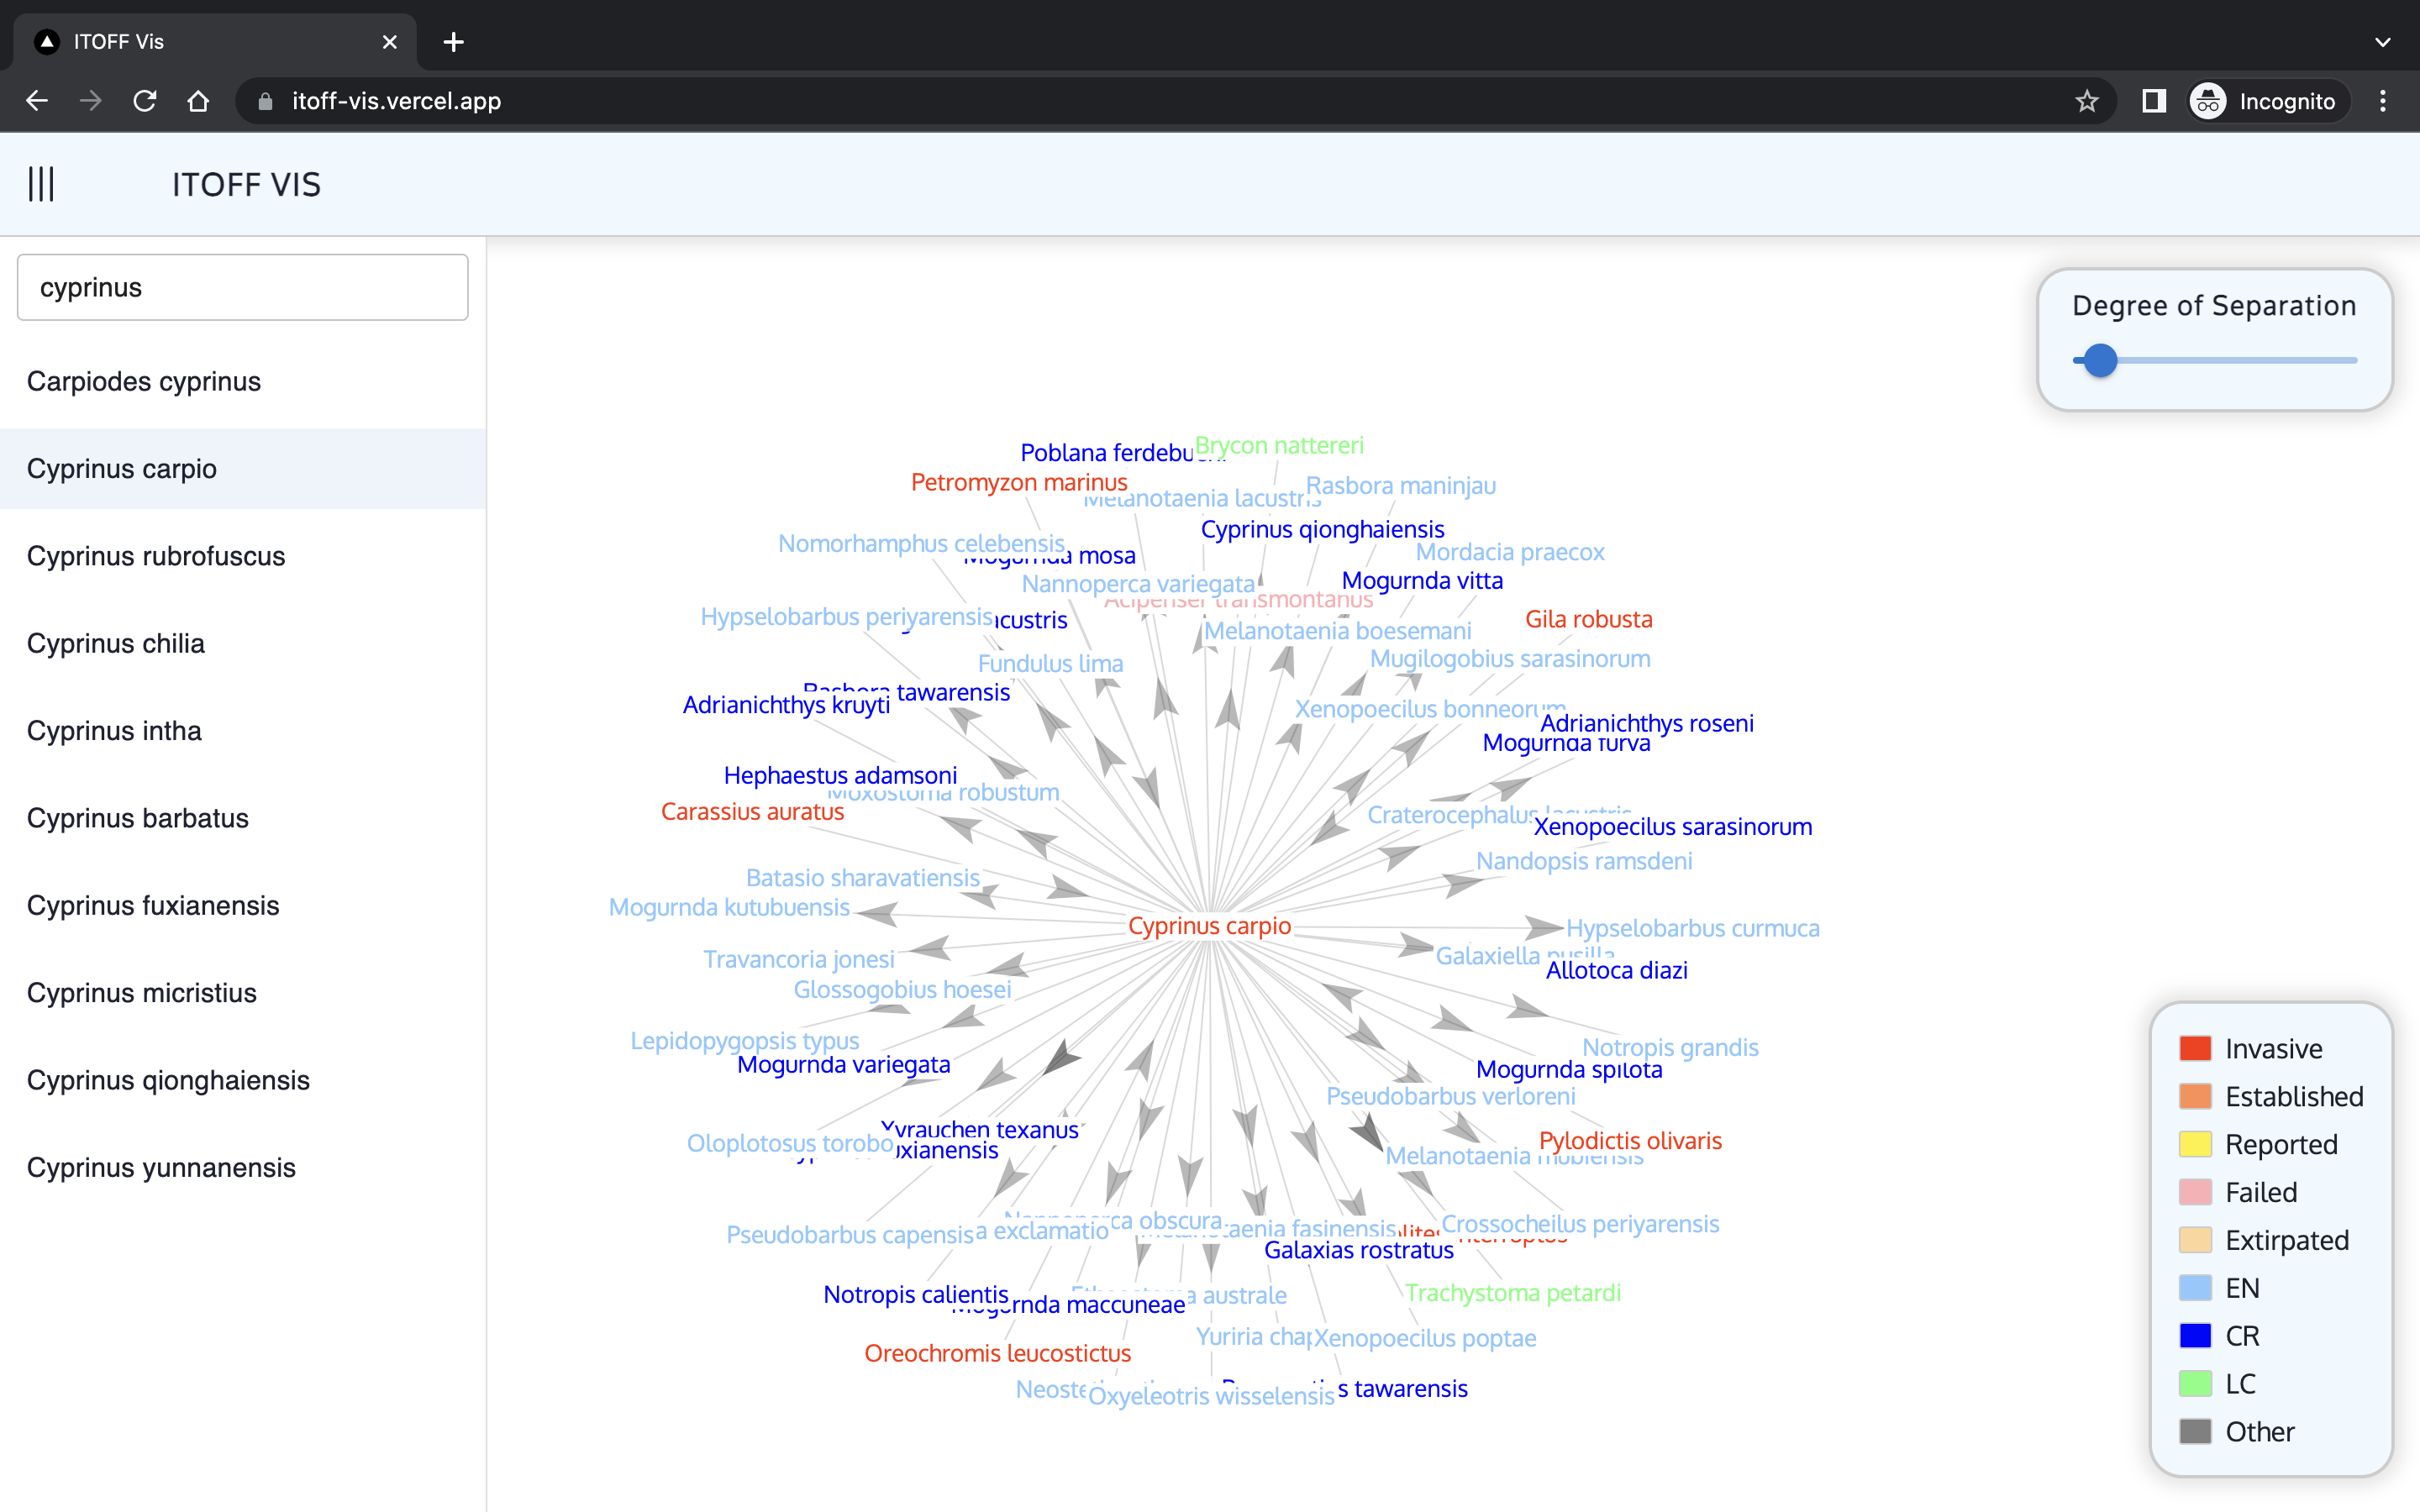
Task: Open a new tab with the plus icon
Action: point(453,42)
